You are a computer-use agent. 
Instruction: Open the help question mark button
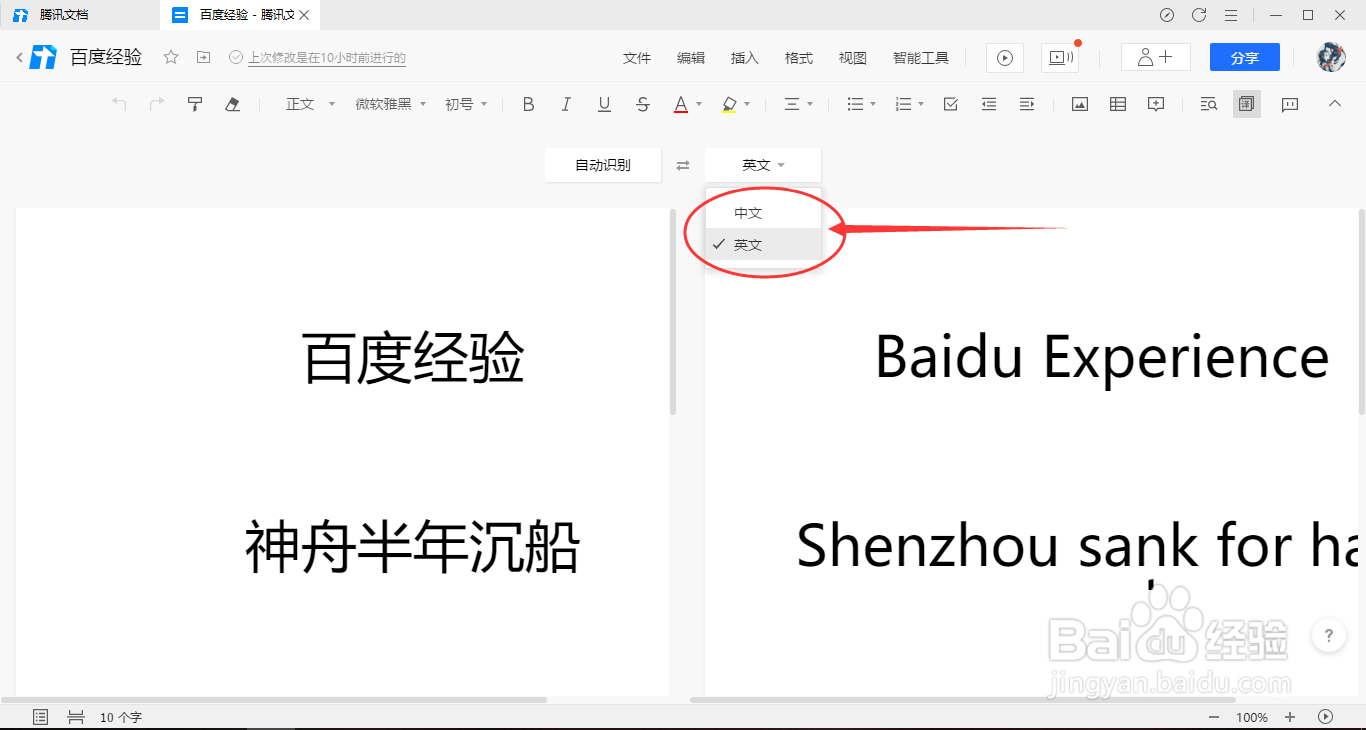tap(1328, 635)
